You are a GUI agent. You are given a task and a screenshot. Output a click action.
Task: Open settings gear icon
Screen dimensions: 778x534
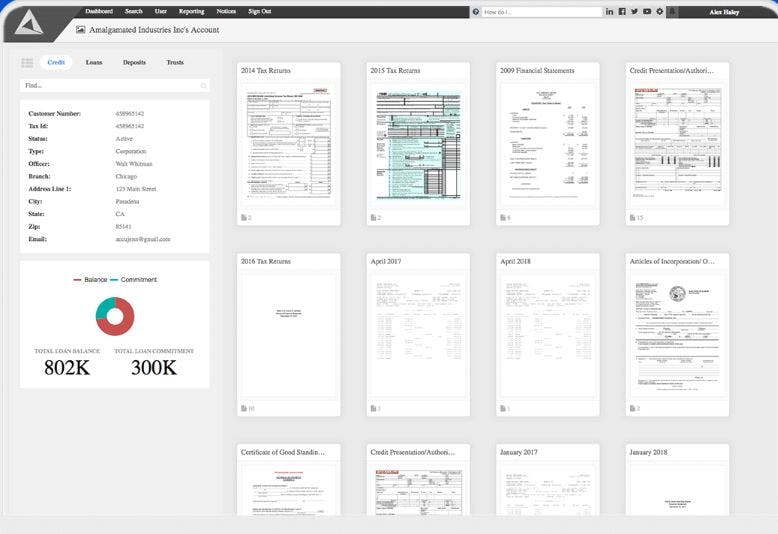tap(659, 11)
